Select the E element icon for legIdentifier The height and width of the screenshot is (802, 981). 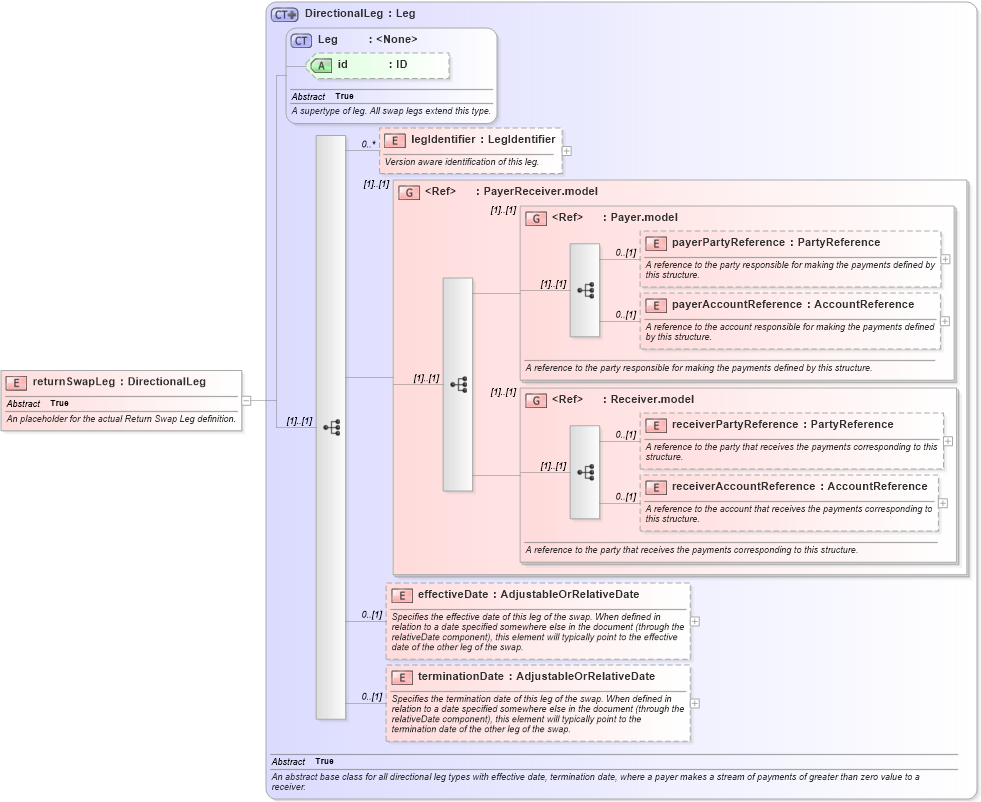tap(396, 139)
